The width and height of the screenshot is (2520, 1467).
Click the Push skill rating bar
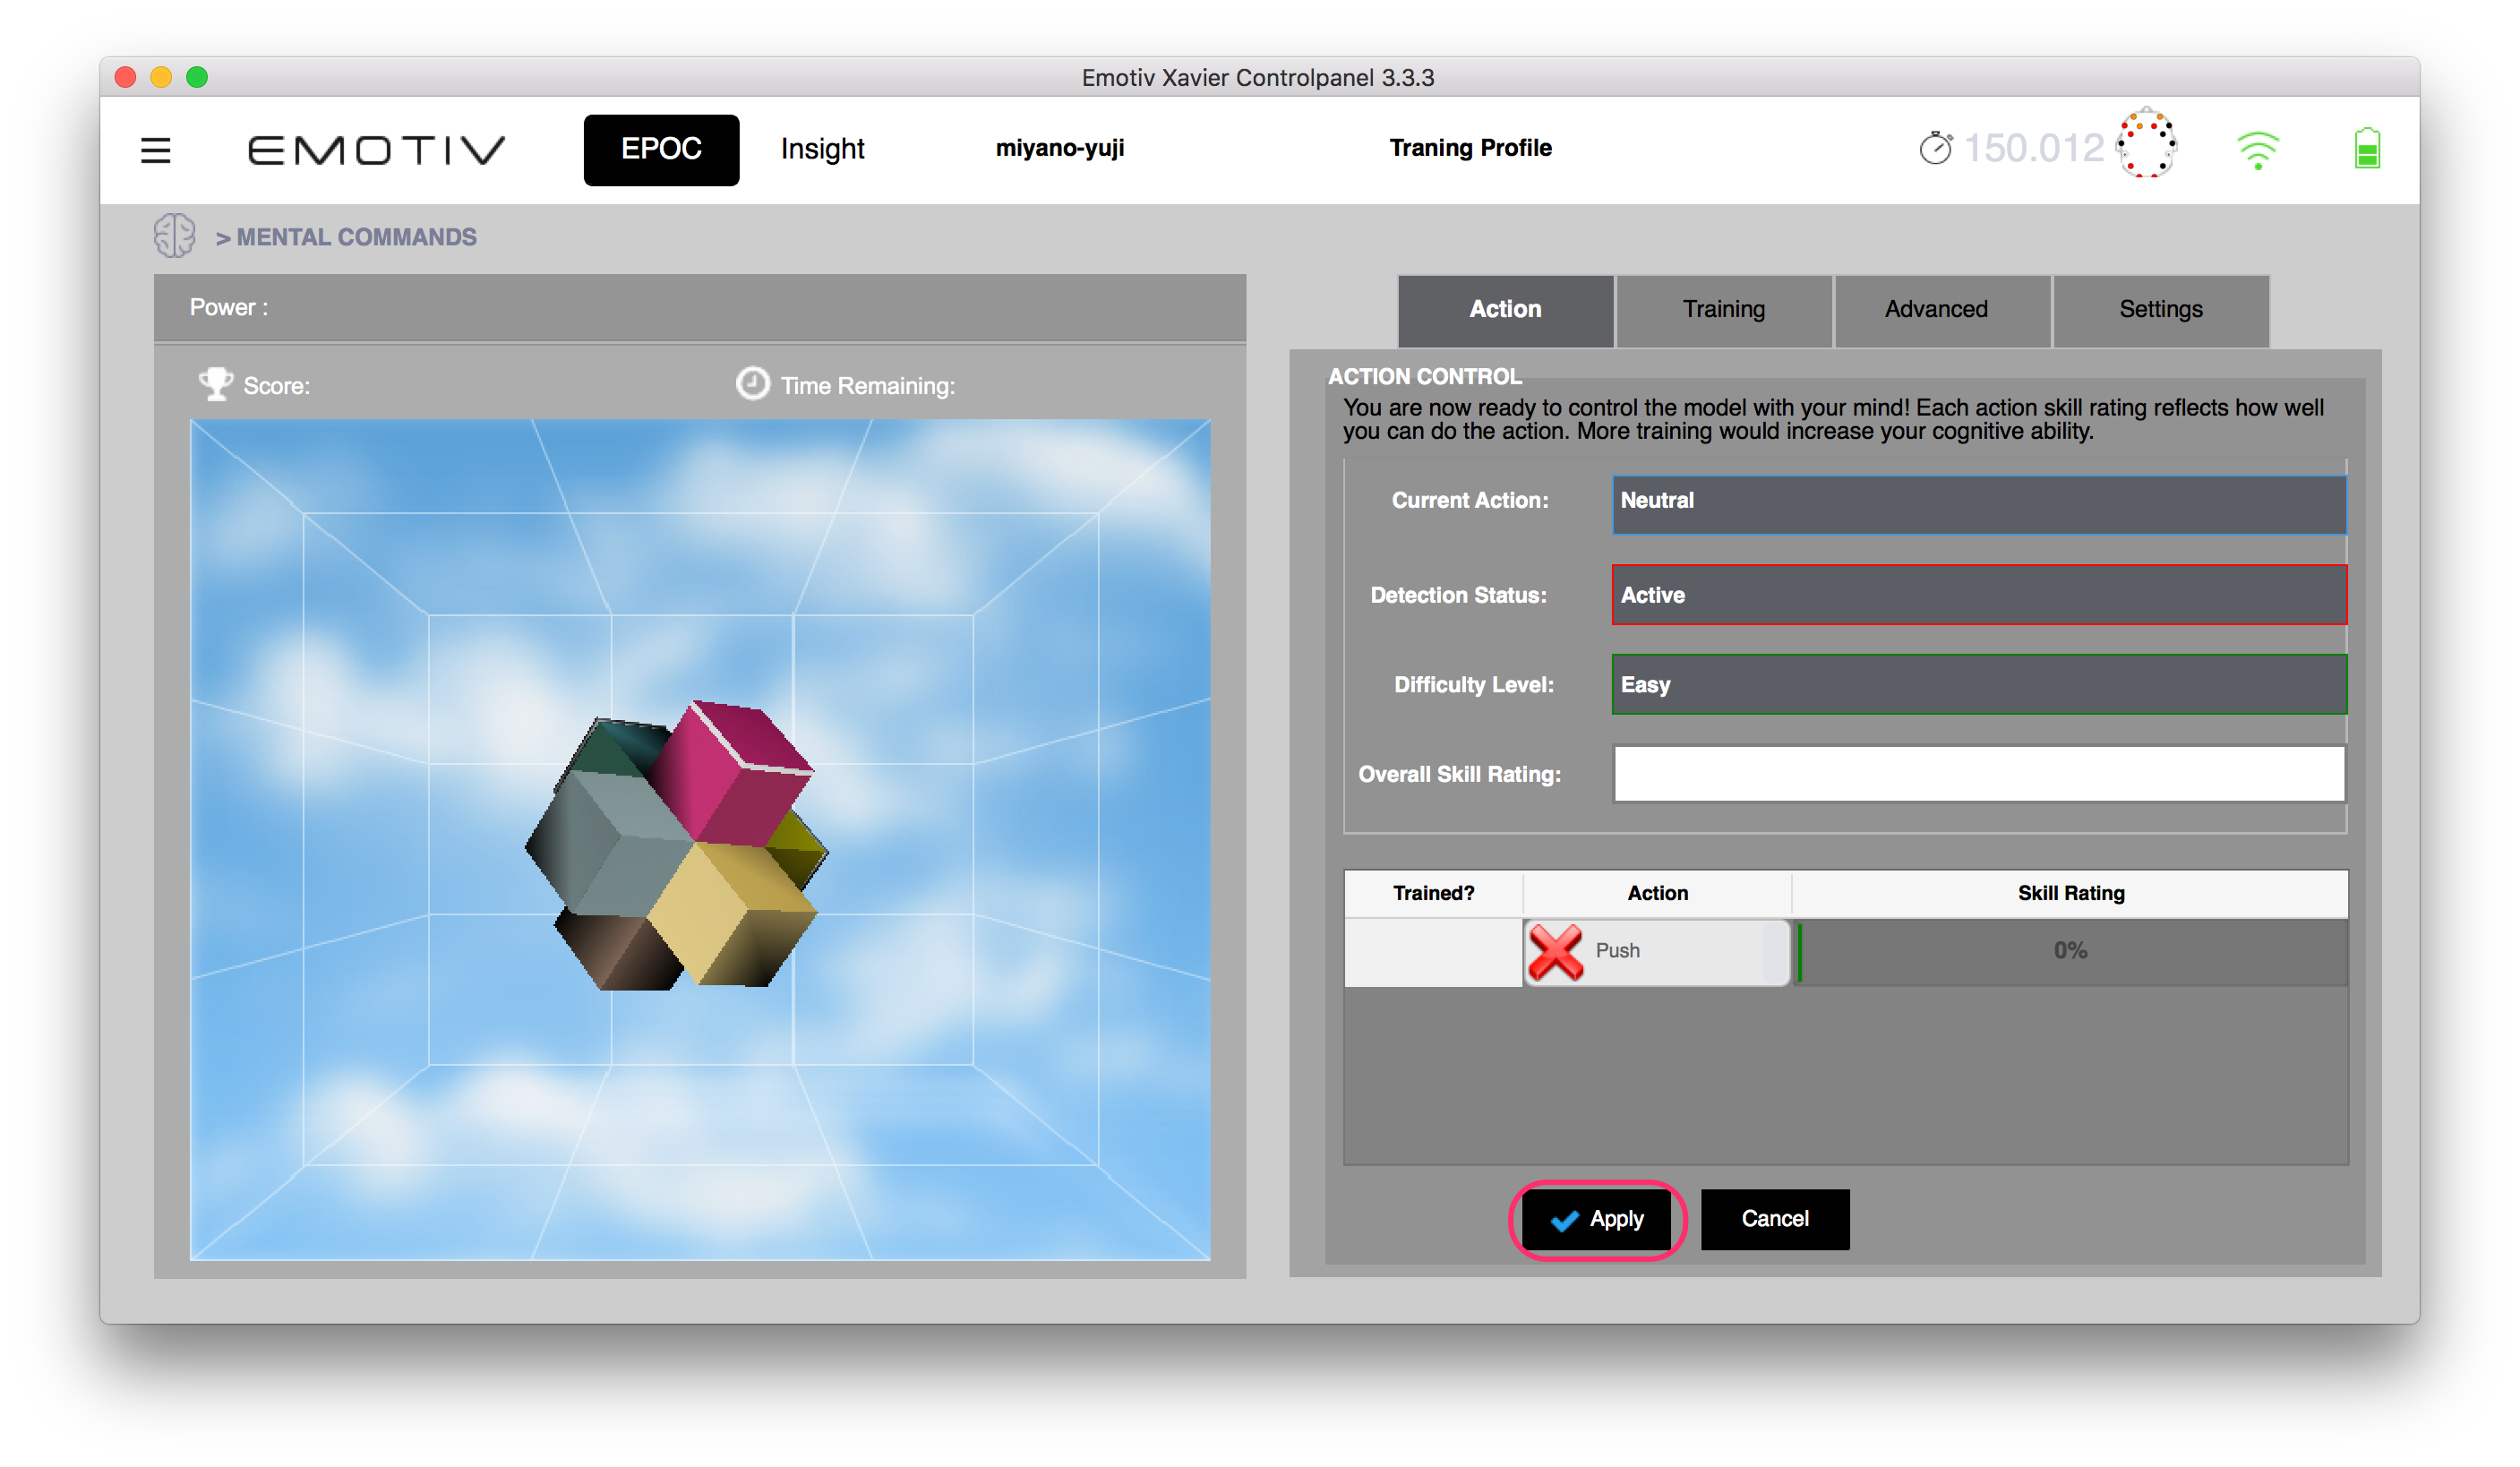2070,951
